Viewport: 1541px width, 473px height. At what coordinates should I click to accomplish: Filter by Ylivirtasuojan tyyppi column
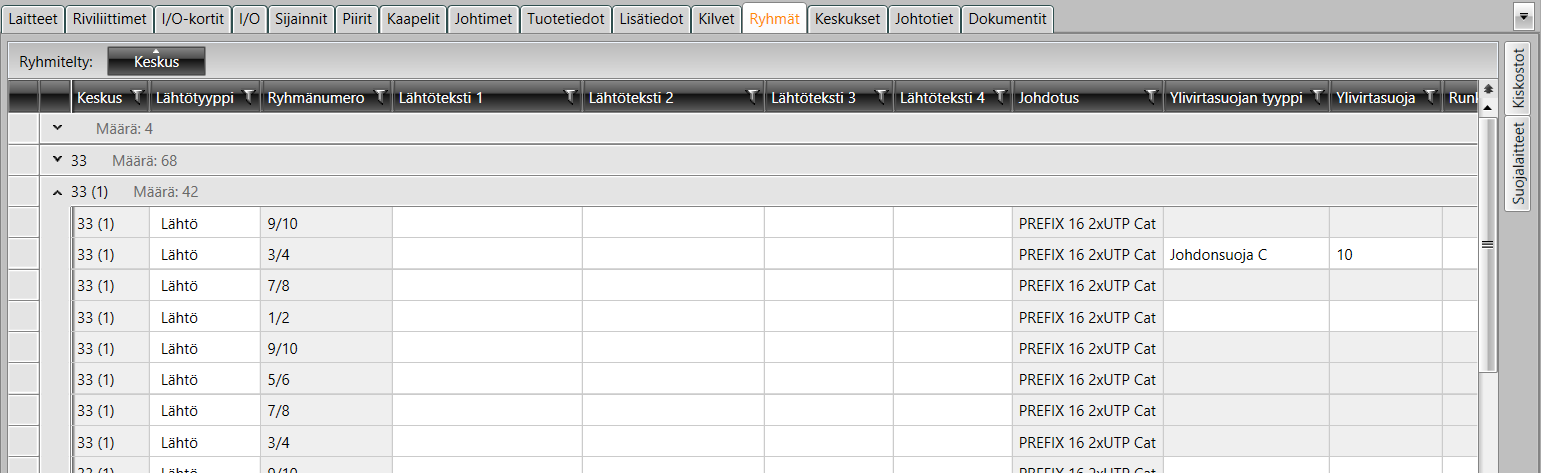click(1317, 97)
